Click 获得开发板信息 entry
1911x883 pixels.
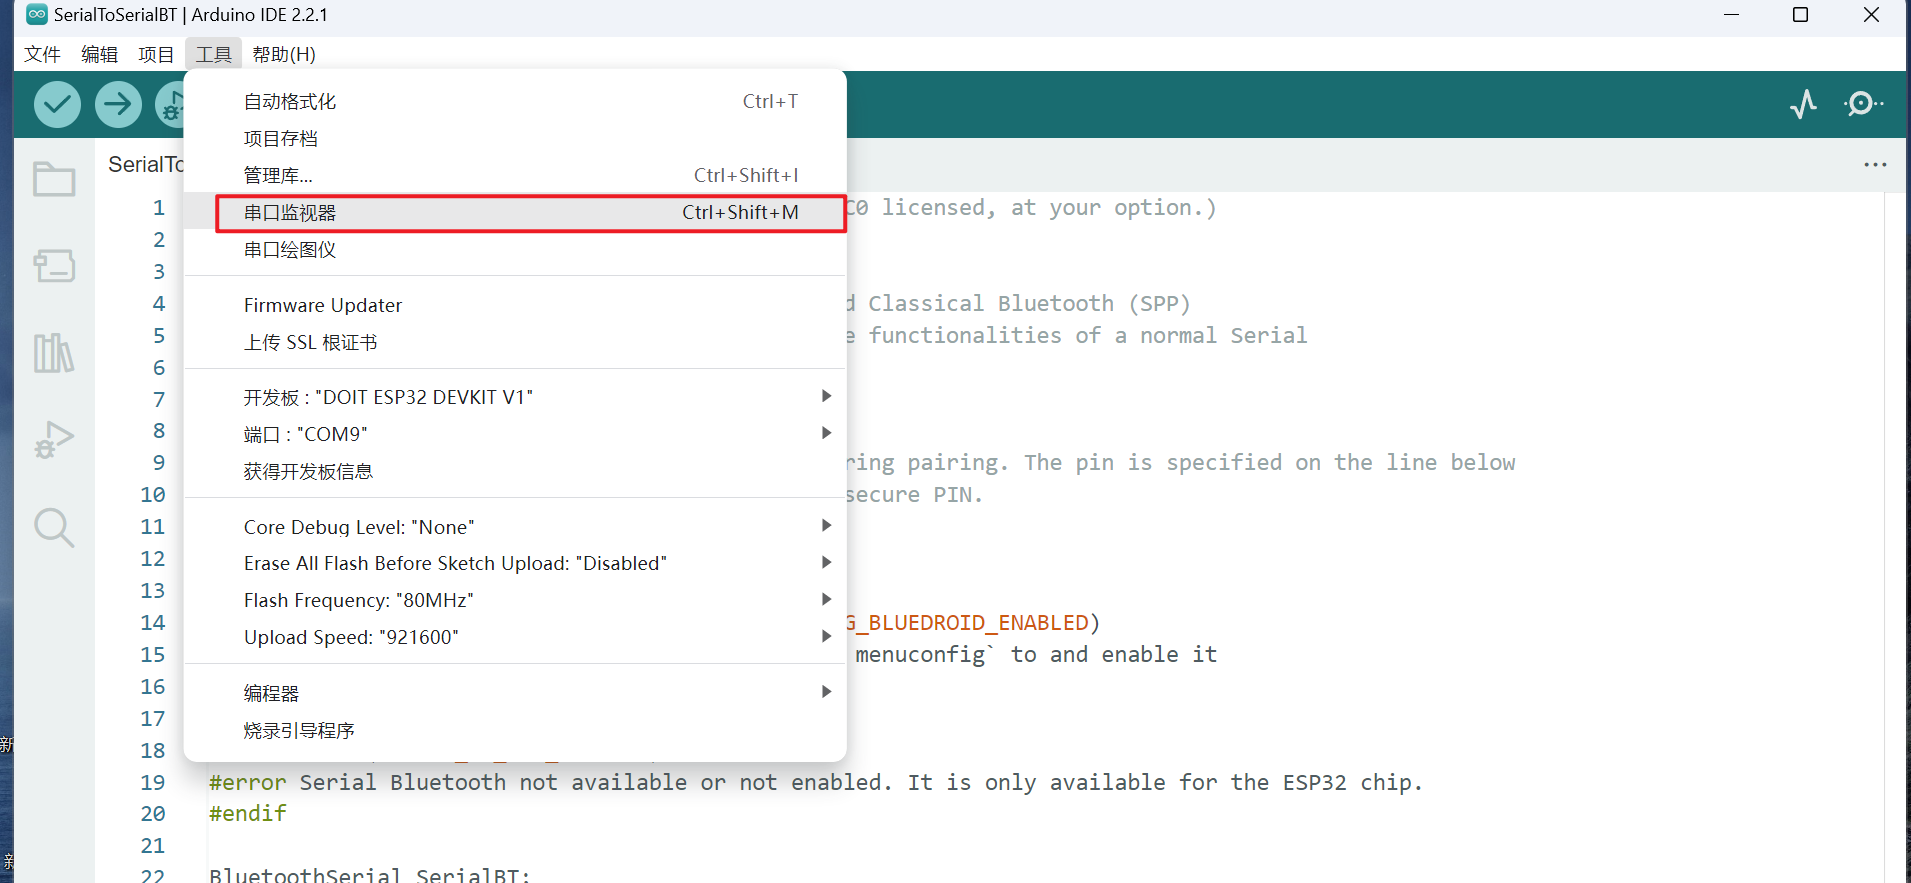pyautogui.click(x=515, y=471)
